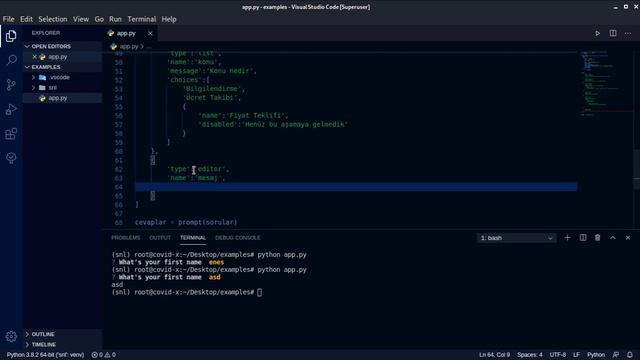This screenshot has width=640, height=360.
Task: Open the Extensions view
Action: click(x=11, y=134)
